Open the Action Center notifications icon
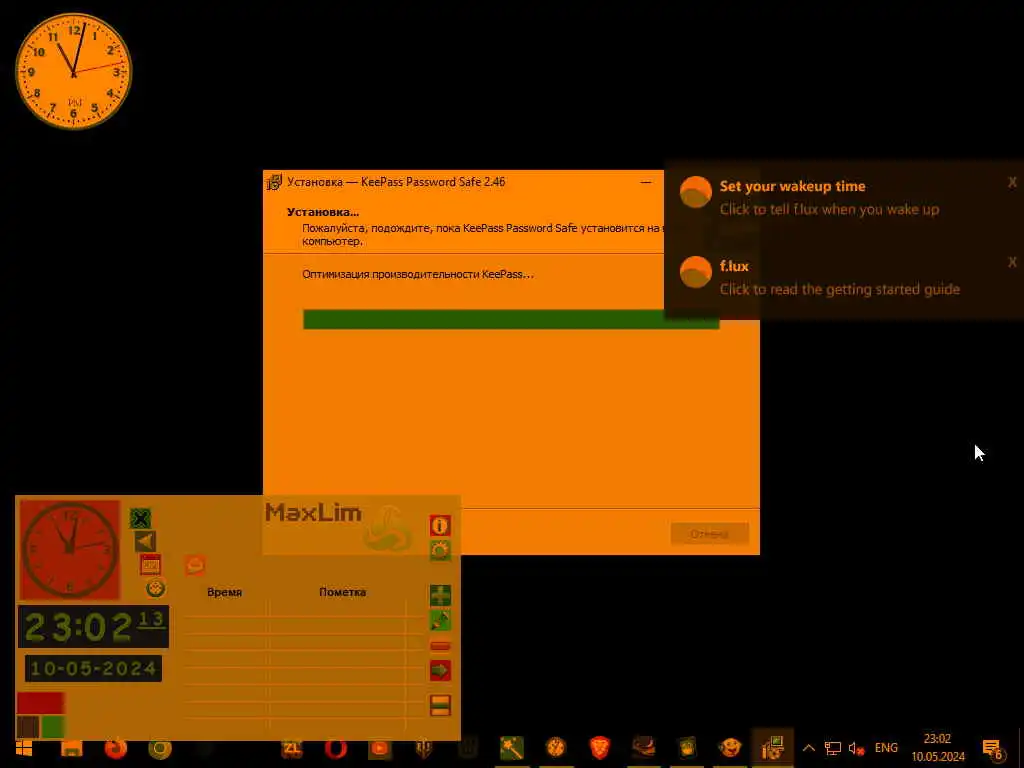This screenshot has width=1024, height=768. tap(992, 748)
